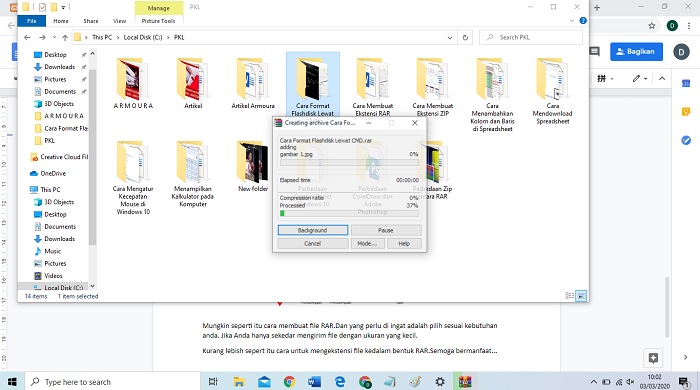Click Bagikan share button in Docs
Screen dimensions: 700x390
coord(636,52)
